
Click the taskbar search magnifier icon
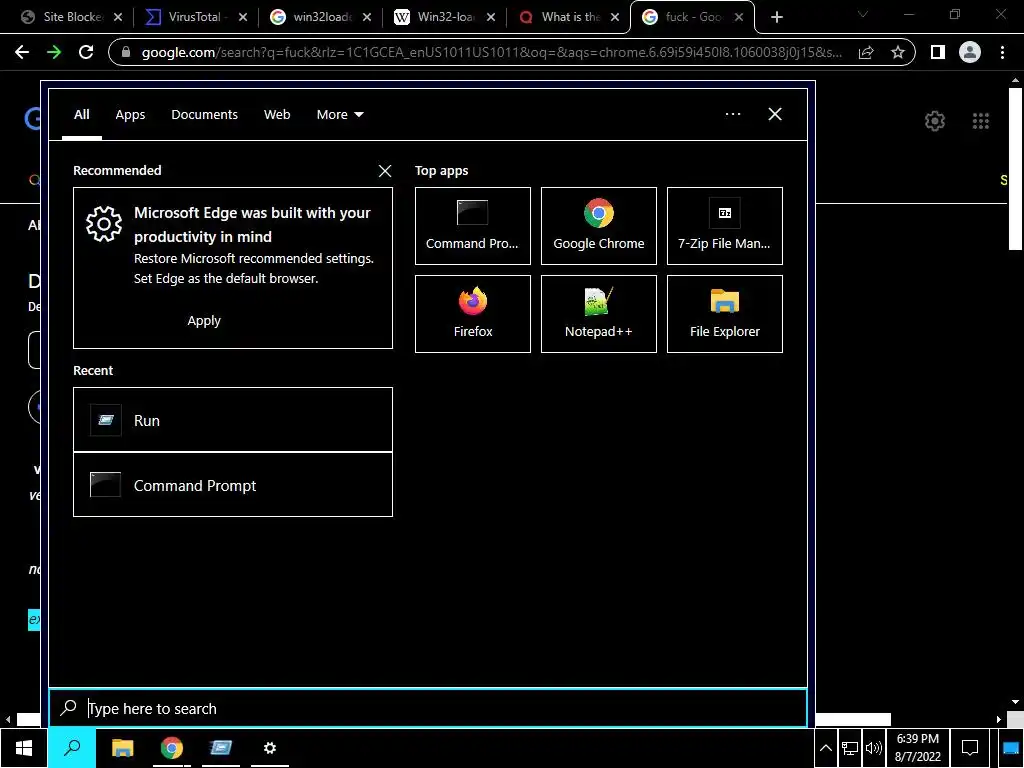coord(72,748)
